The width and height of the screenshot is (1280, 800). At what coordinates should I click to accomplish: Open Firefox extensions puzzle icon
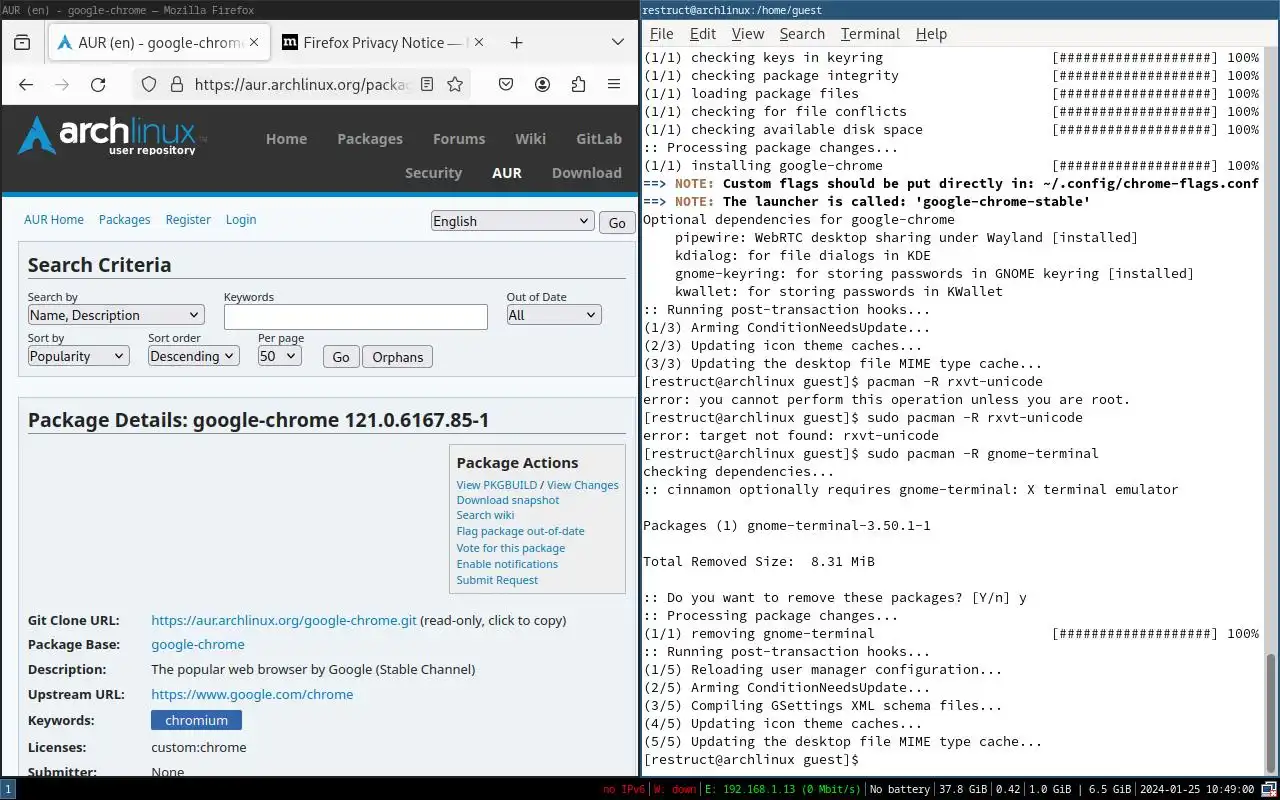[x=578, y=85]
